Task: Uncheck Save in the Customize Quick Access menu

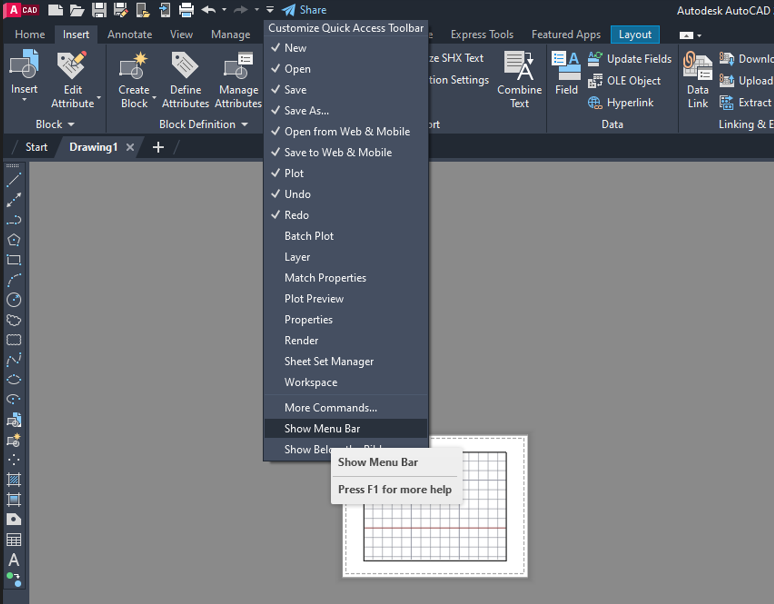Action: click(346, 90)
